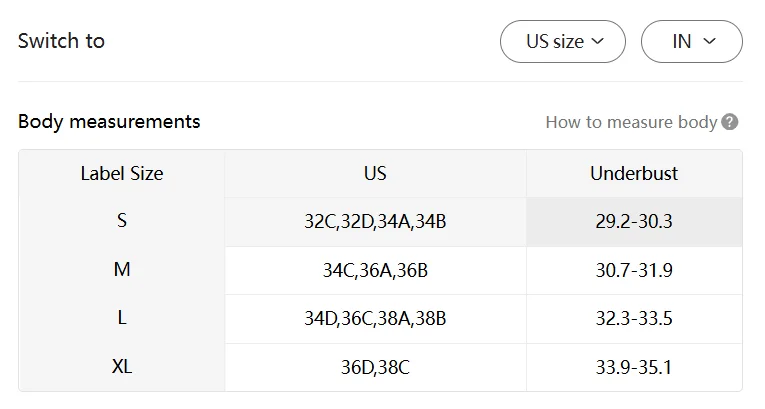Image resolution: width=765 pixels, height=409 pixels.
Task: Click the How to measure body link
Action: (x=631, y=122)
